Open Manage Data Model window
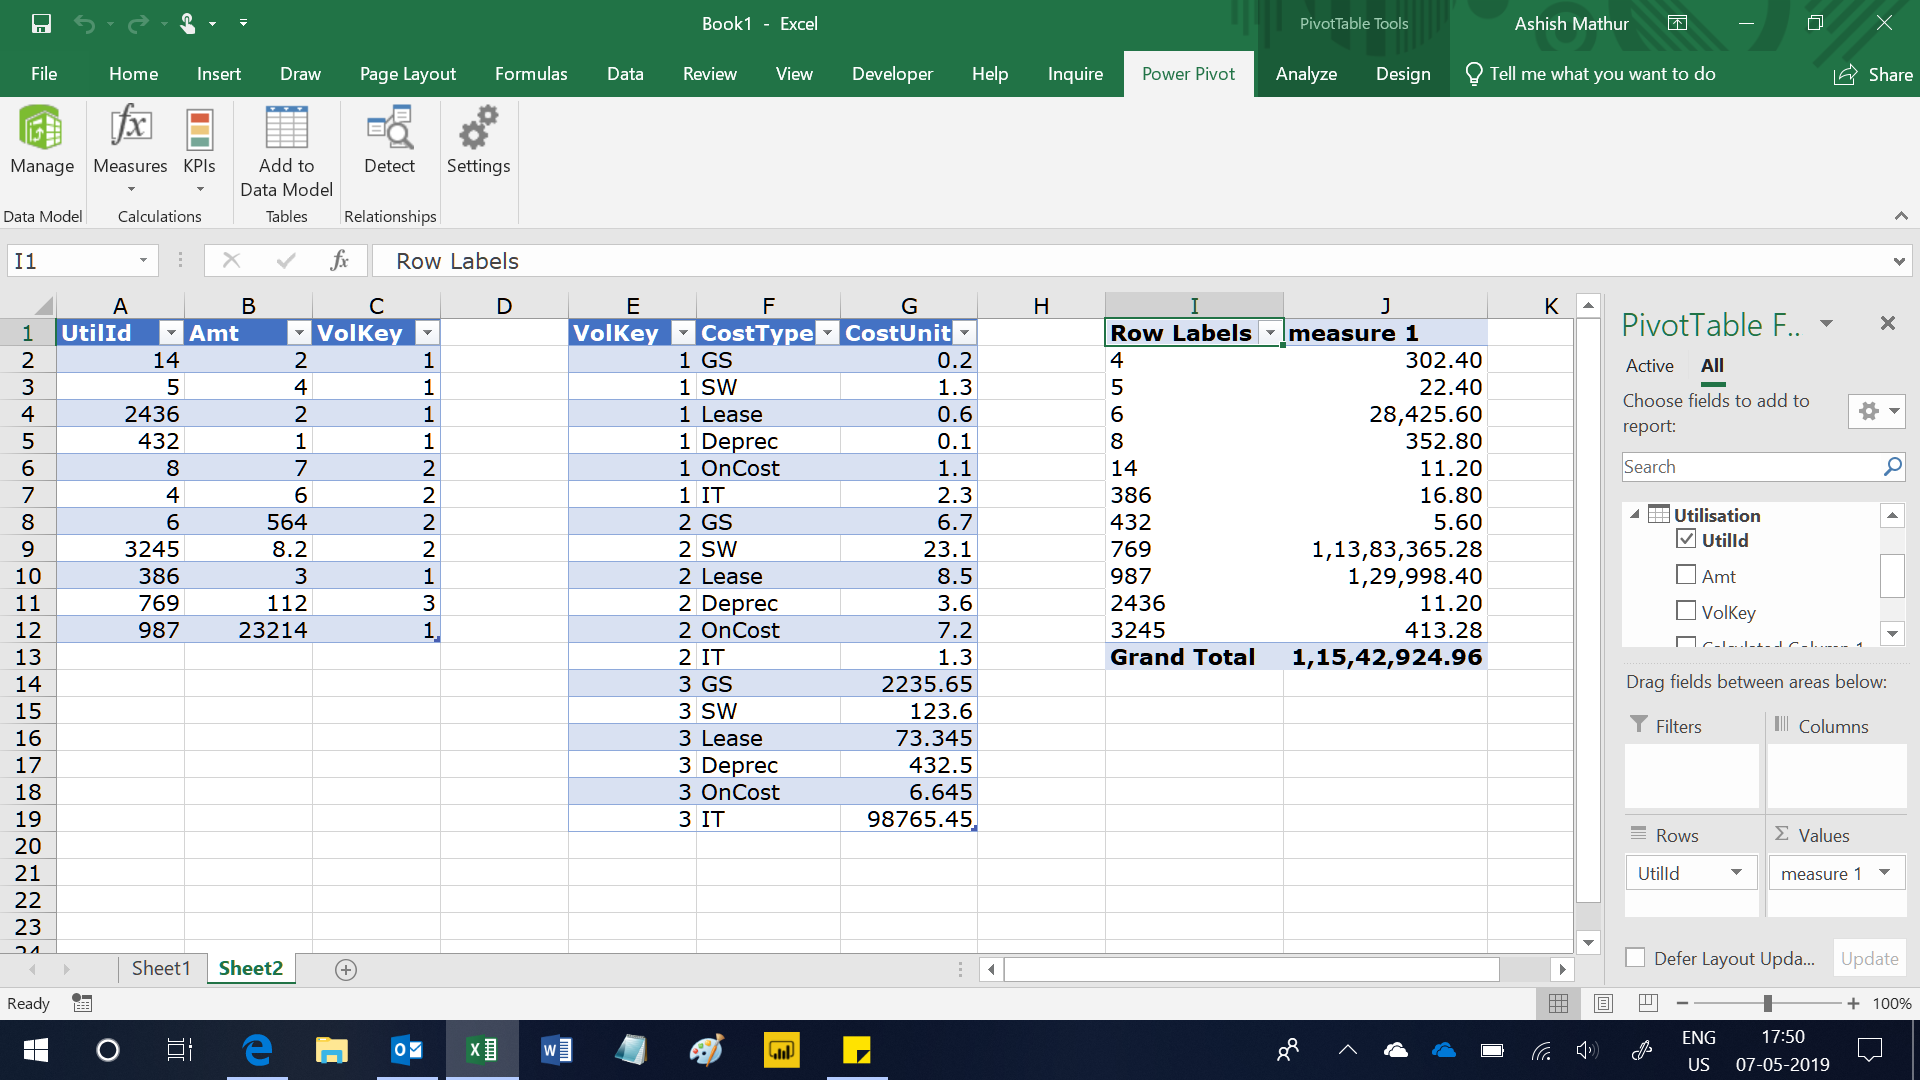The image size is (1920, 1080). [x=42, y=141]
